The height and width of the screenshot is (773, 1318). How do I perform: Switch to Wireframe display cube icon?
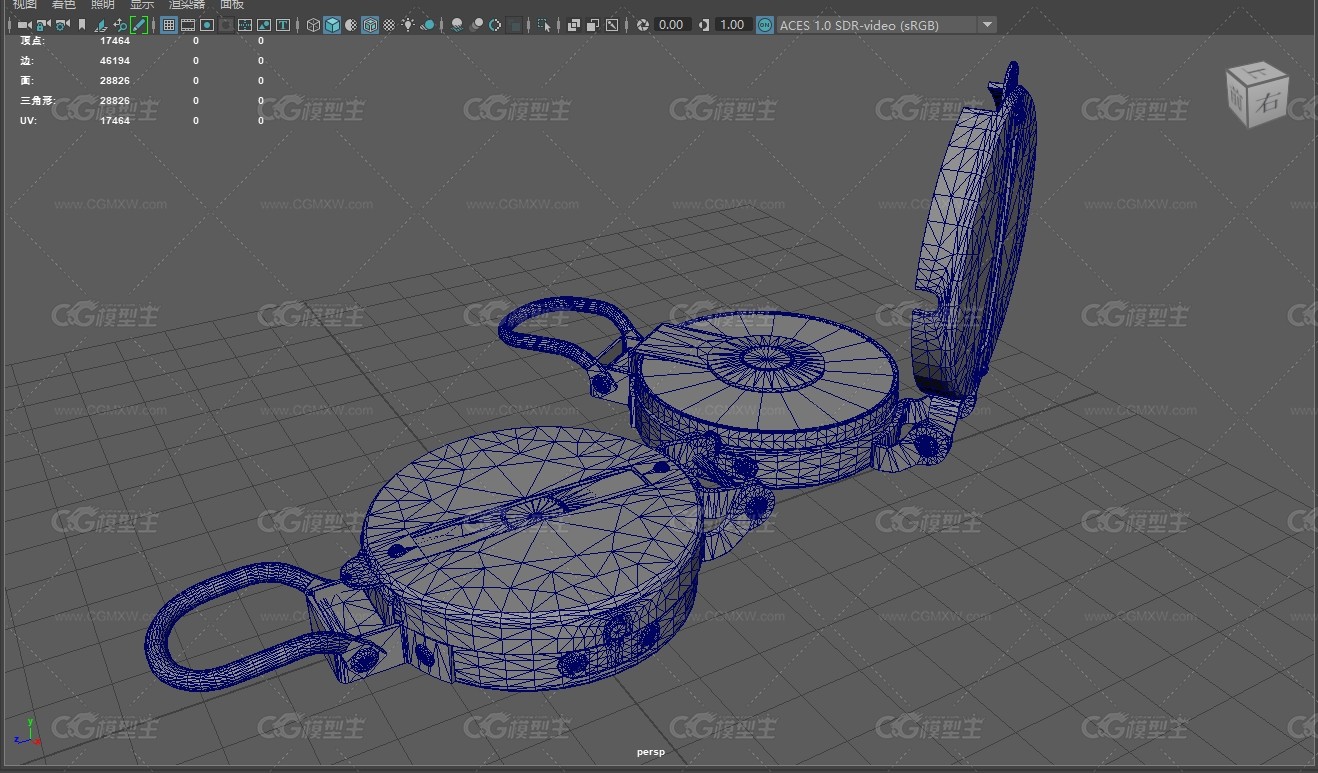click(313, 25)
